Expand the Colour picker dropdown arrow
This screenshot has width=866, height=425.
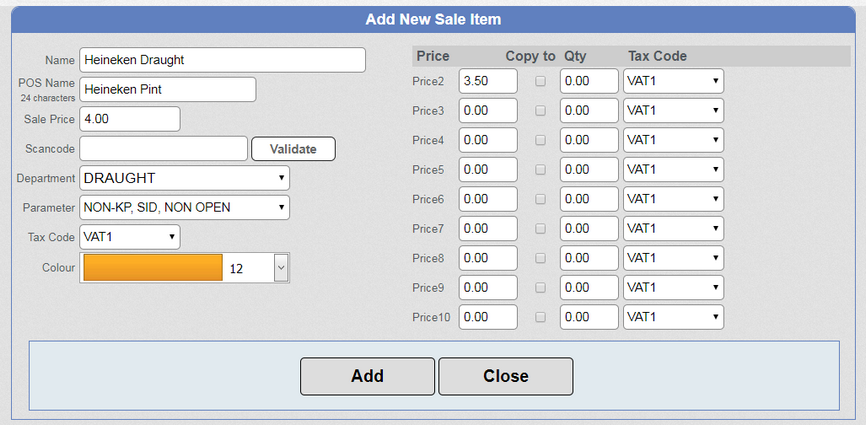click(281, 268)
